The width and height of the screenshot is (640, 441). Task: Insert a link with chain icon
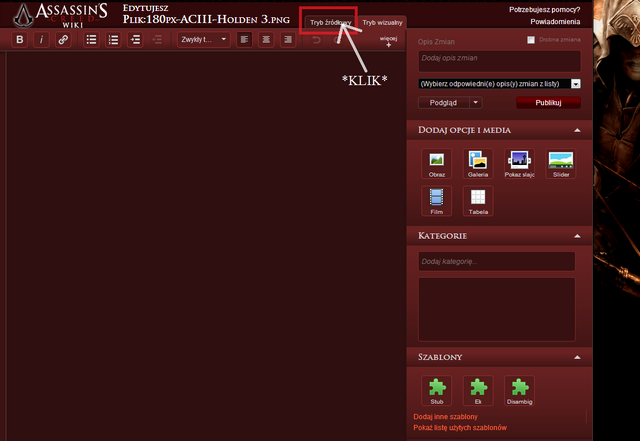(63, 40)
